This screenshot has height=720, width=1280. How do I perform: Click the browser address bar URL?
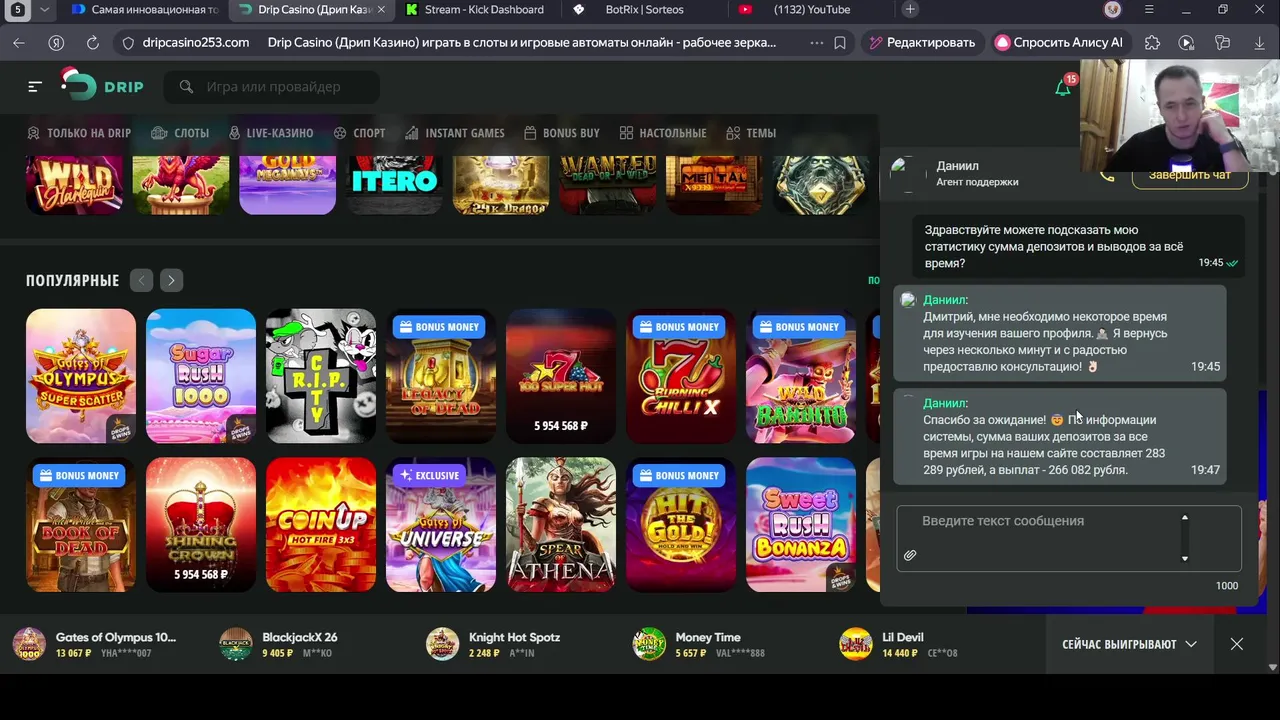point(196,43)
